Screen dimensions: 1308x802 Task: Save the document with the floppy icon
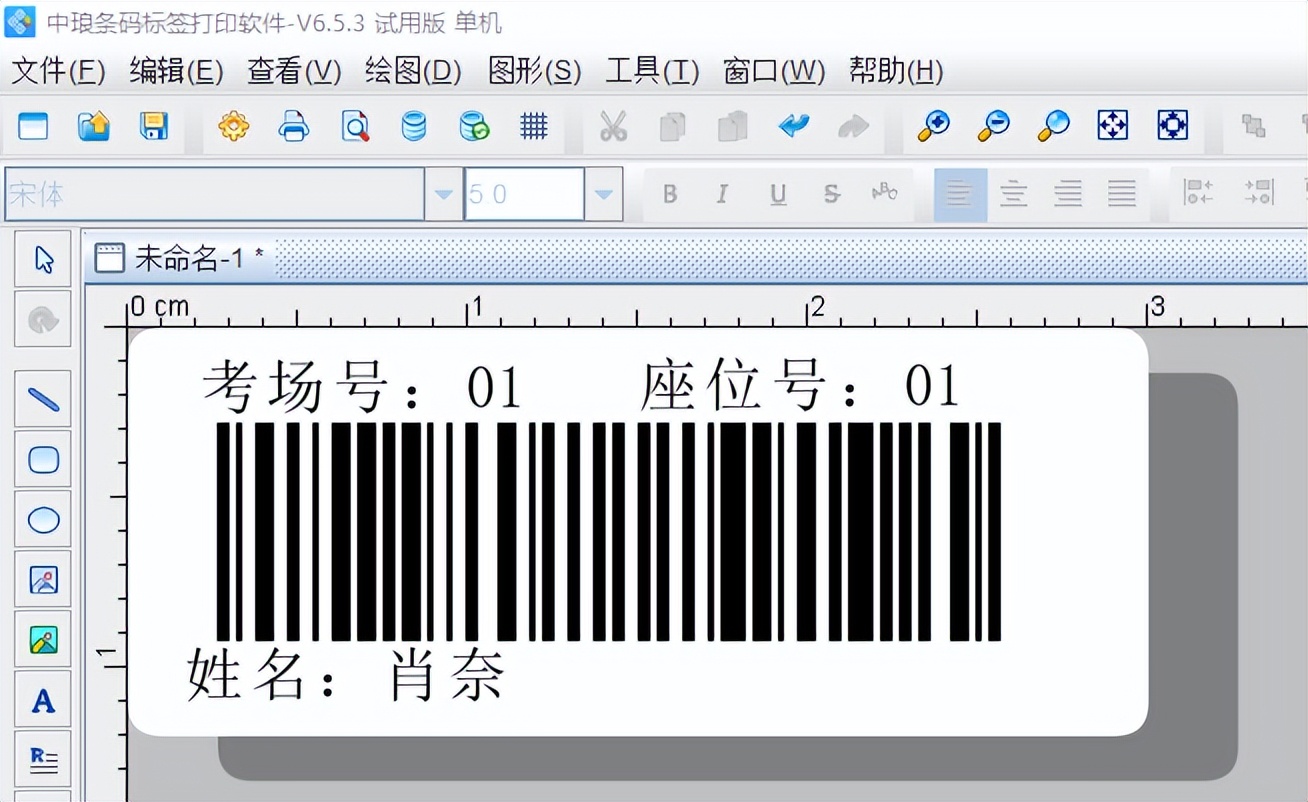pos(153,126)
